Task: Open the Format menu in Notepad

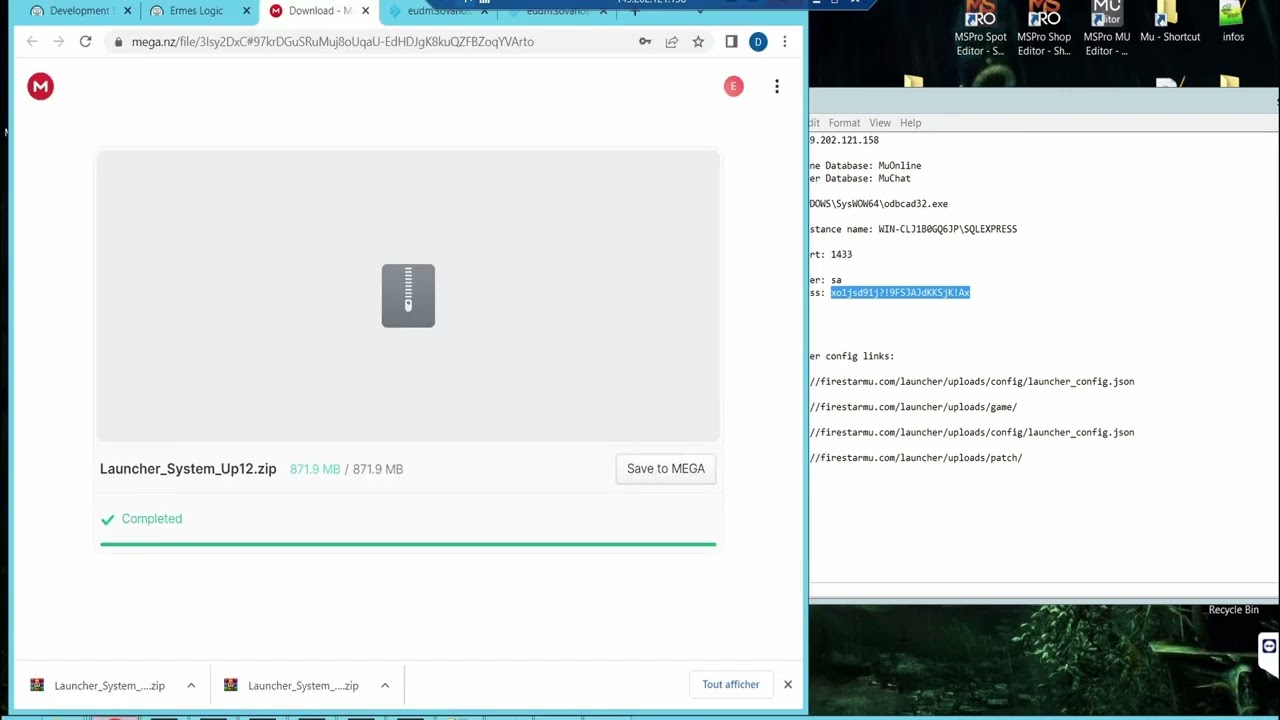Action: click(844, 123)
